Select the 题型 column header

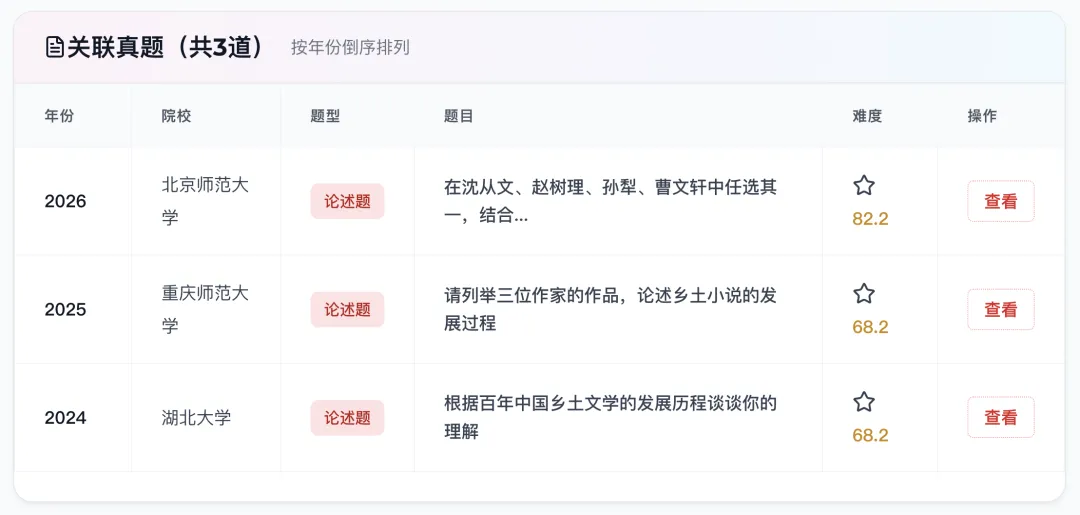click(x=325, y=116)
